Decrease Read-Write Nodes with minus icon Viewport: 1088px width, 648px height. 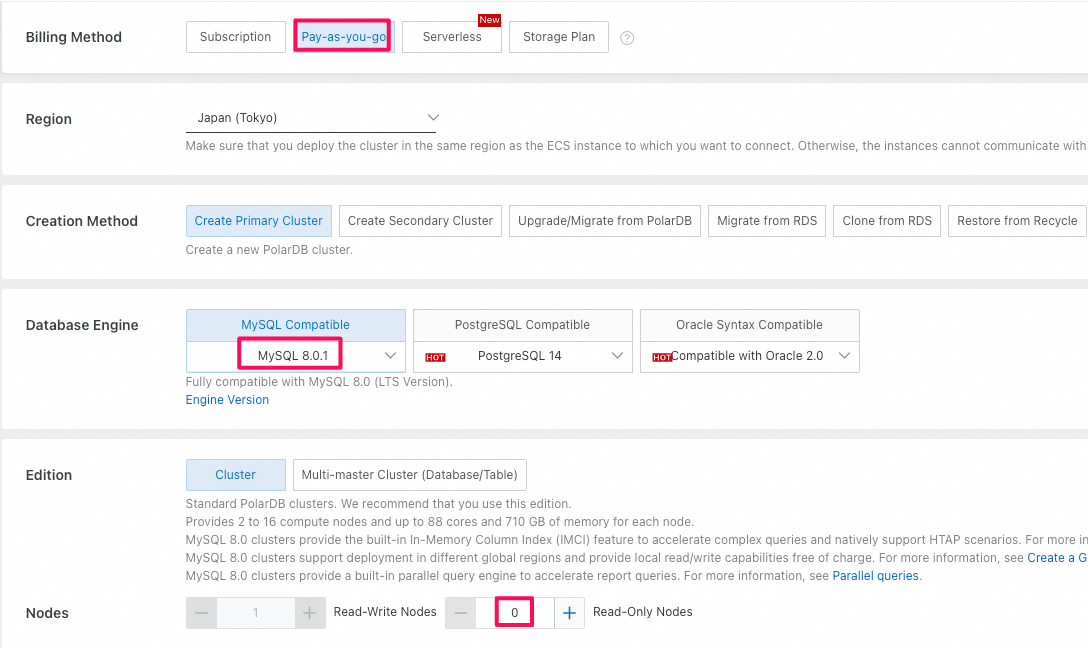point(201,613)
